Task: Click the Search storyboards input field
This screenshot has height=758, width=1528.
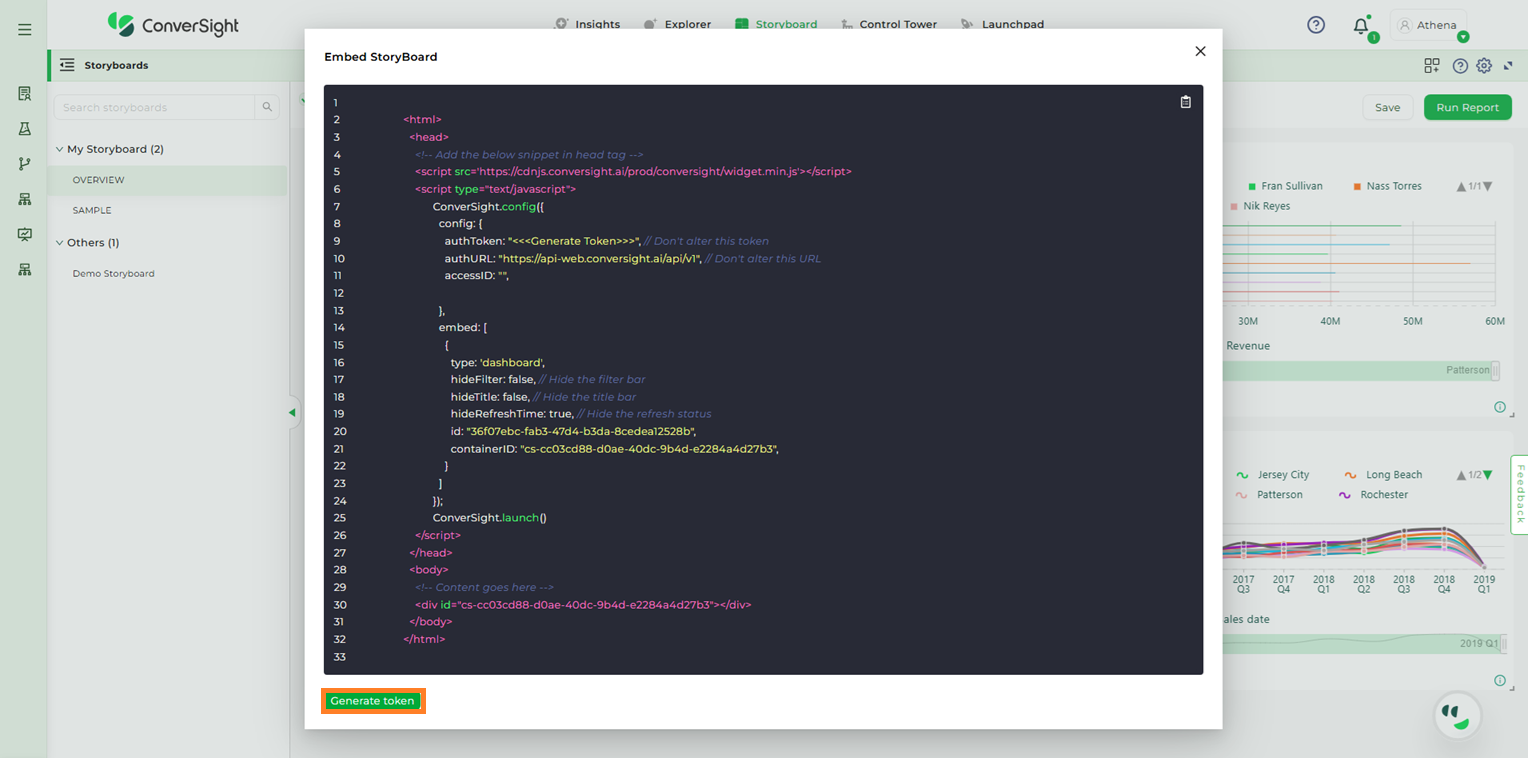Action: coord(155,107)
